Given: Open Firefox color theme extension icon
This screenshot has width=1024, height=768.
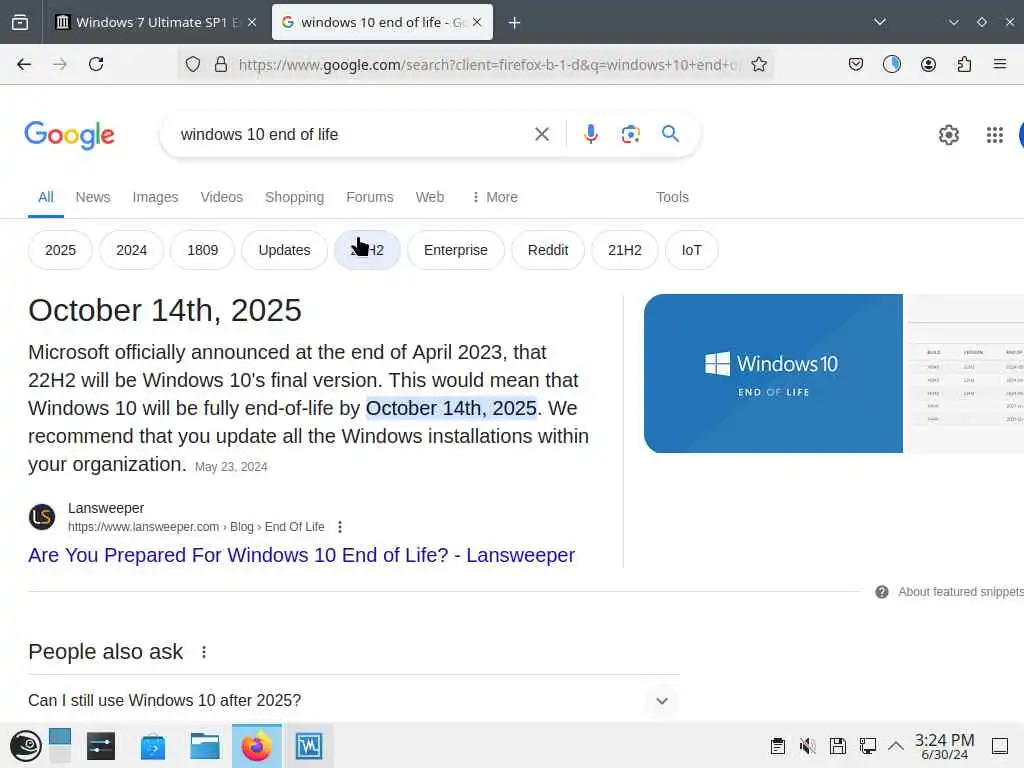Looking at the screenshot, I should (x=891, y=64).
